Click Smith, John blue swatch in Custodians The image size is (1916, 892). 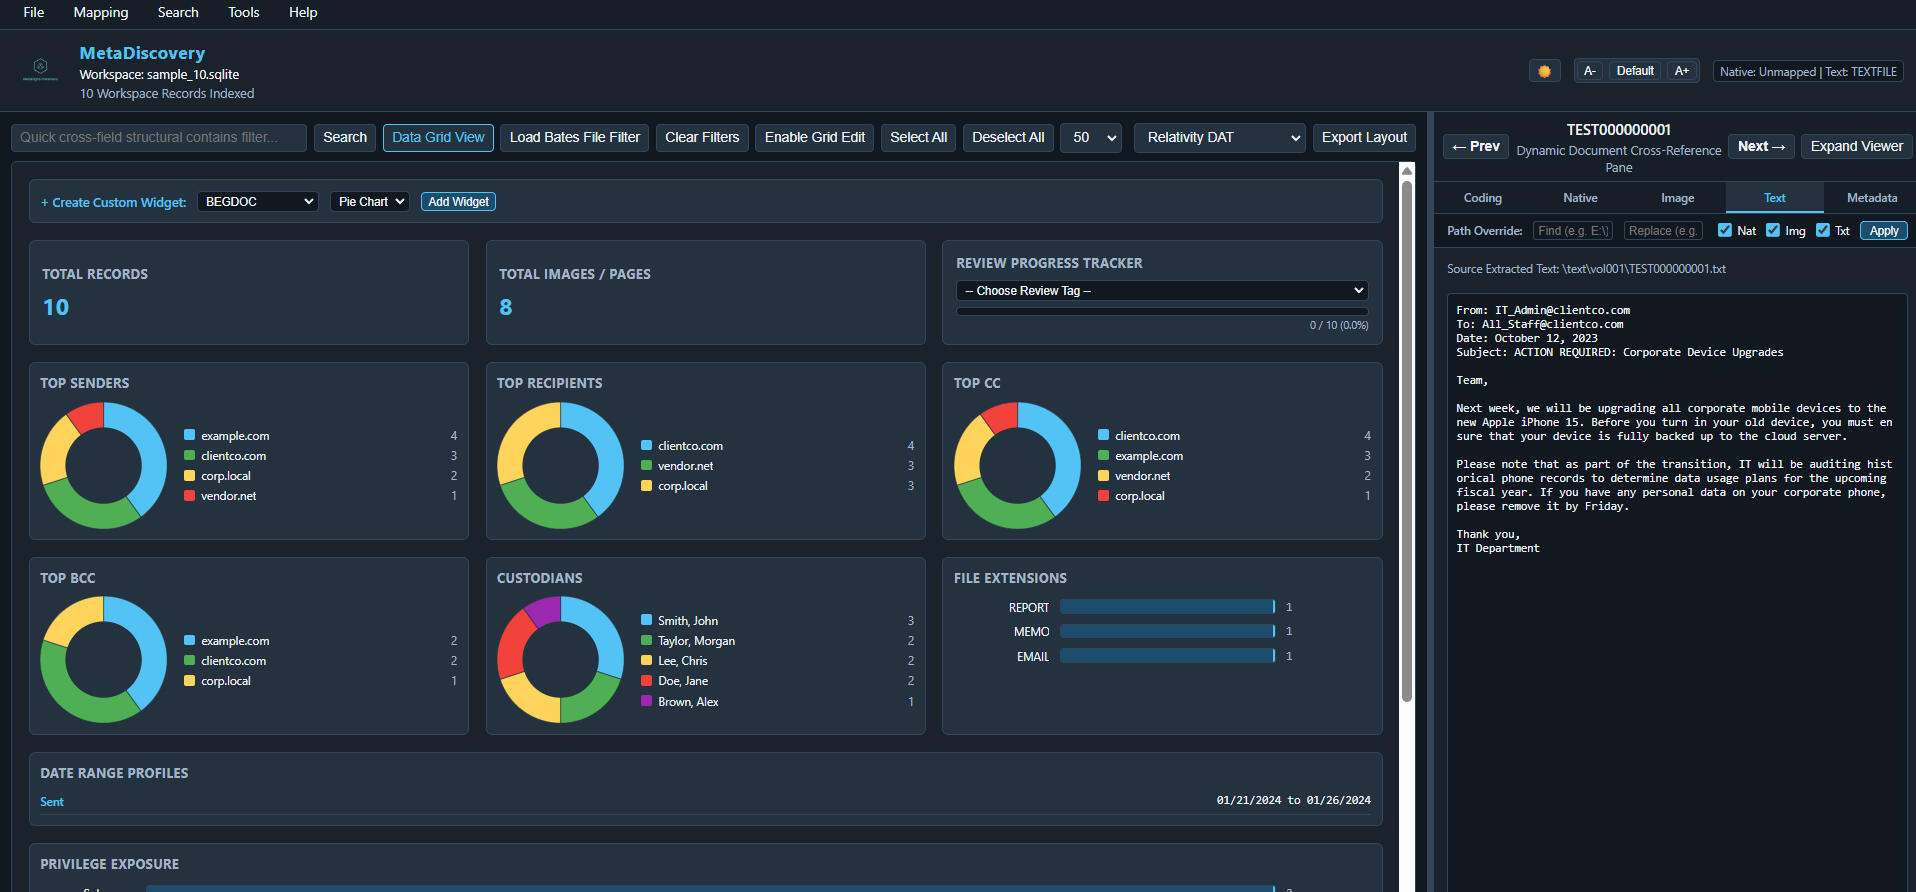click(x=647, y=620)
